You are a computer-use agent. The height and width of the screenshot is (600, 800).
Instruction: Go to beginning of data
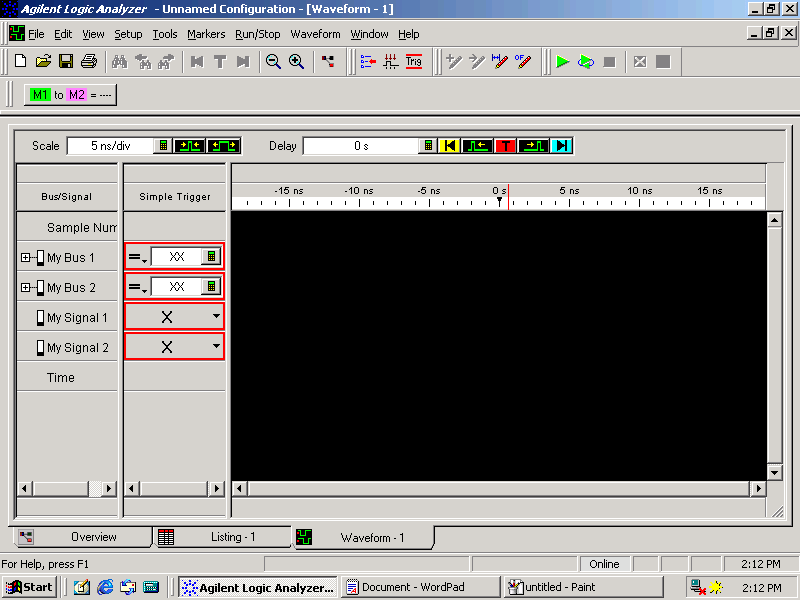click(x=197, y=62)
